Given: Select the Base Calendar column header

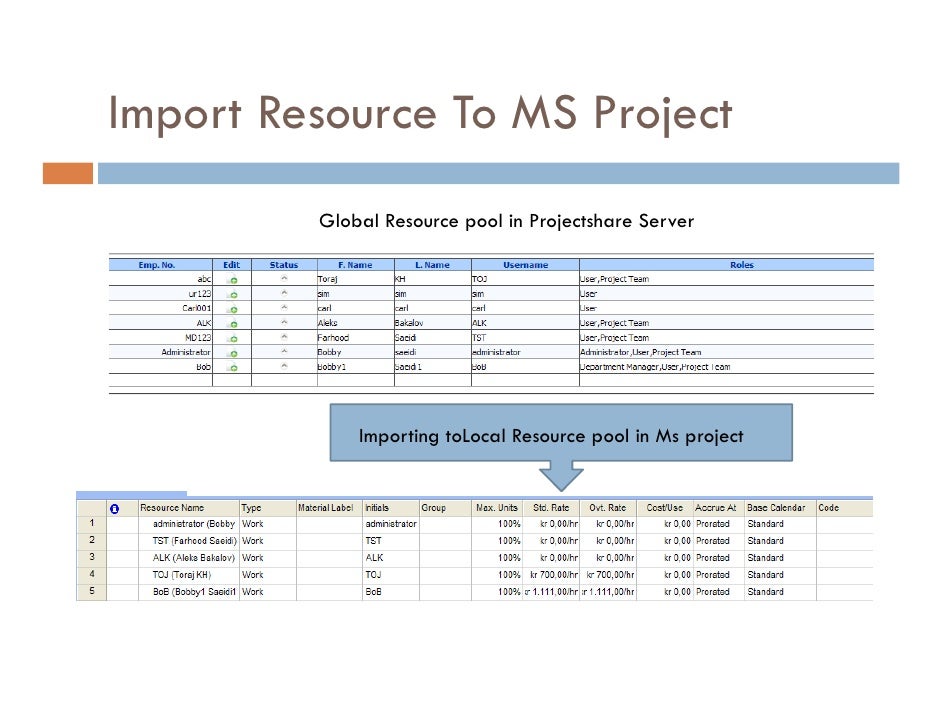Looking at the screenshot, I should pyautogui.click(x=780, y=508).
